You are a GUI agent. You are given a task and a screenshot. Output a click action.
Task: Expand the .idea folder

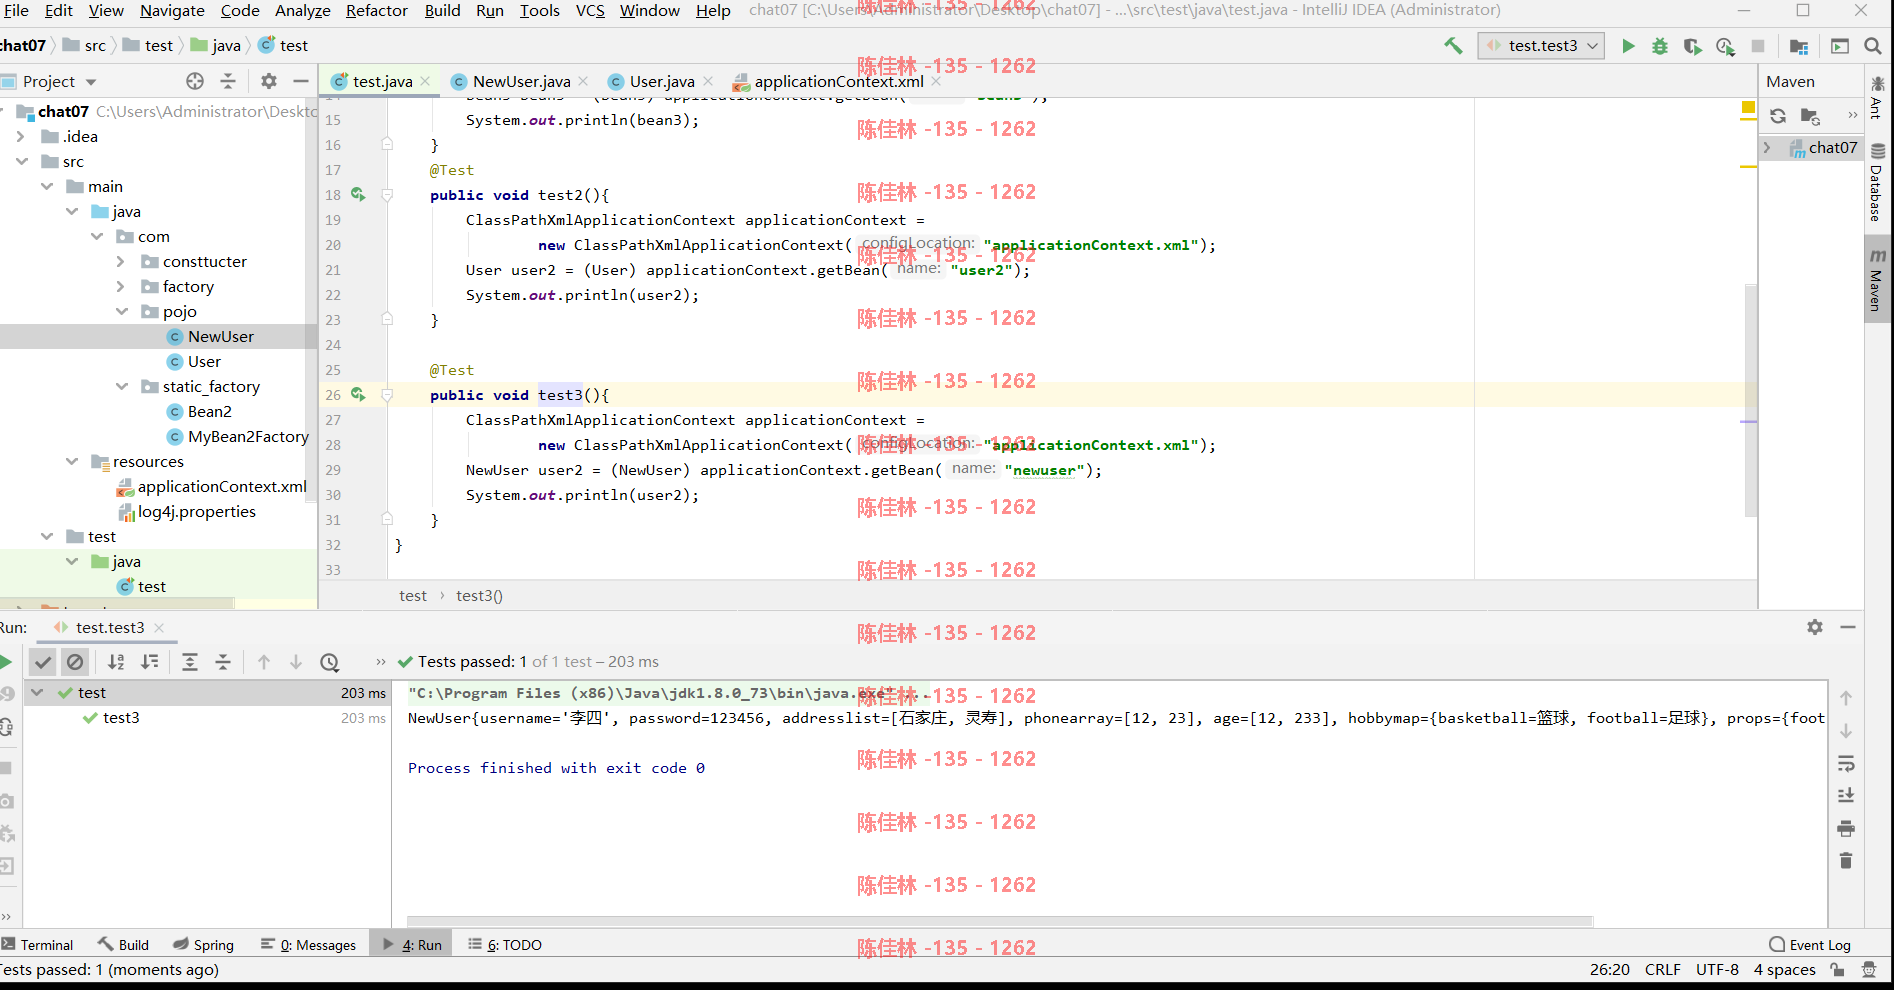coord(21,137)
